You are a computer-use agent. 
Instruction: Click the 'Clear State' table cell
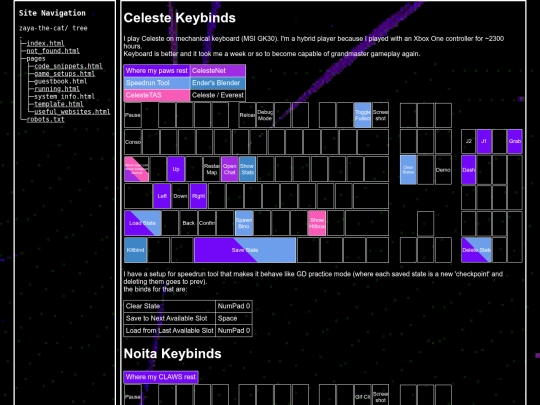[x=169, y=306]
